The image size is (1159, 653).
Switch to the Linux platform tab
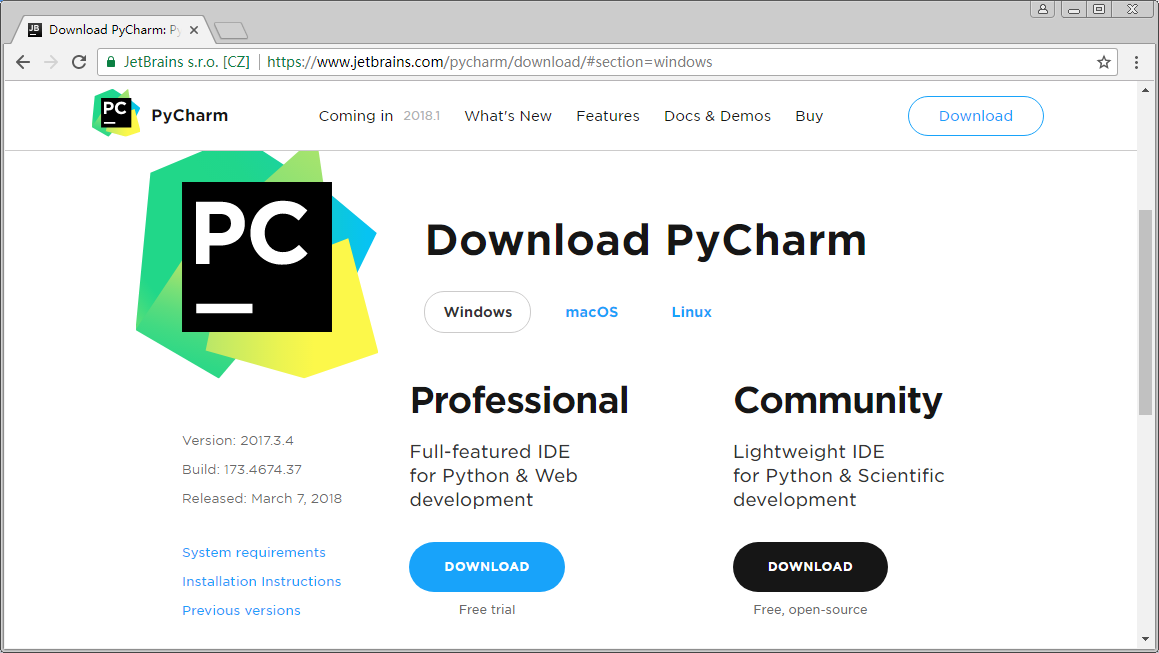[x=691, y=312]
